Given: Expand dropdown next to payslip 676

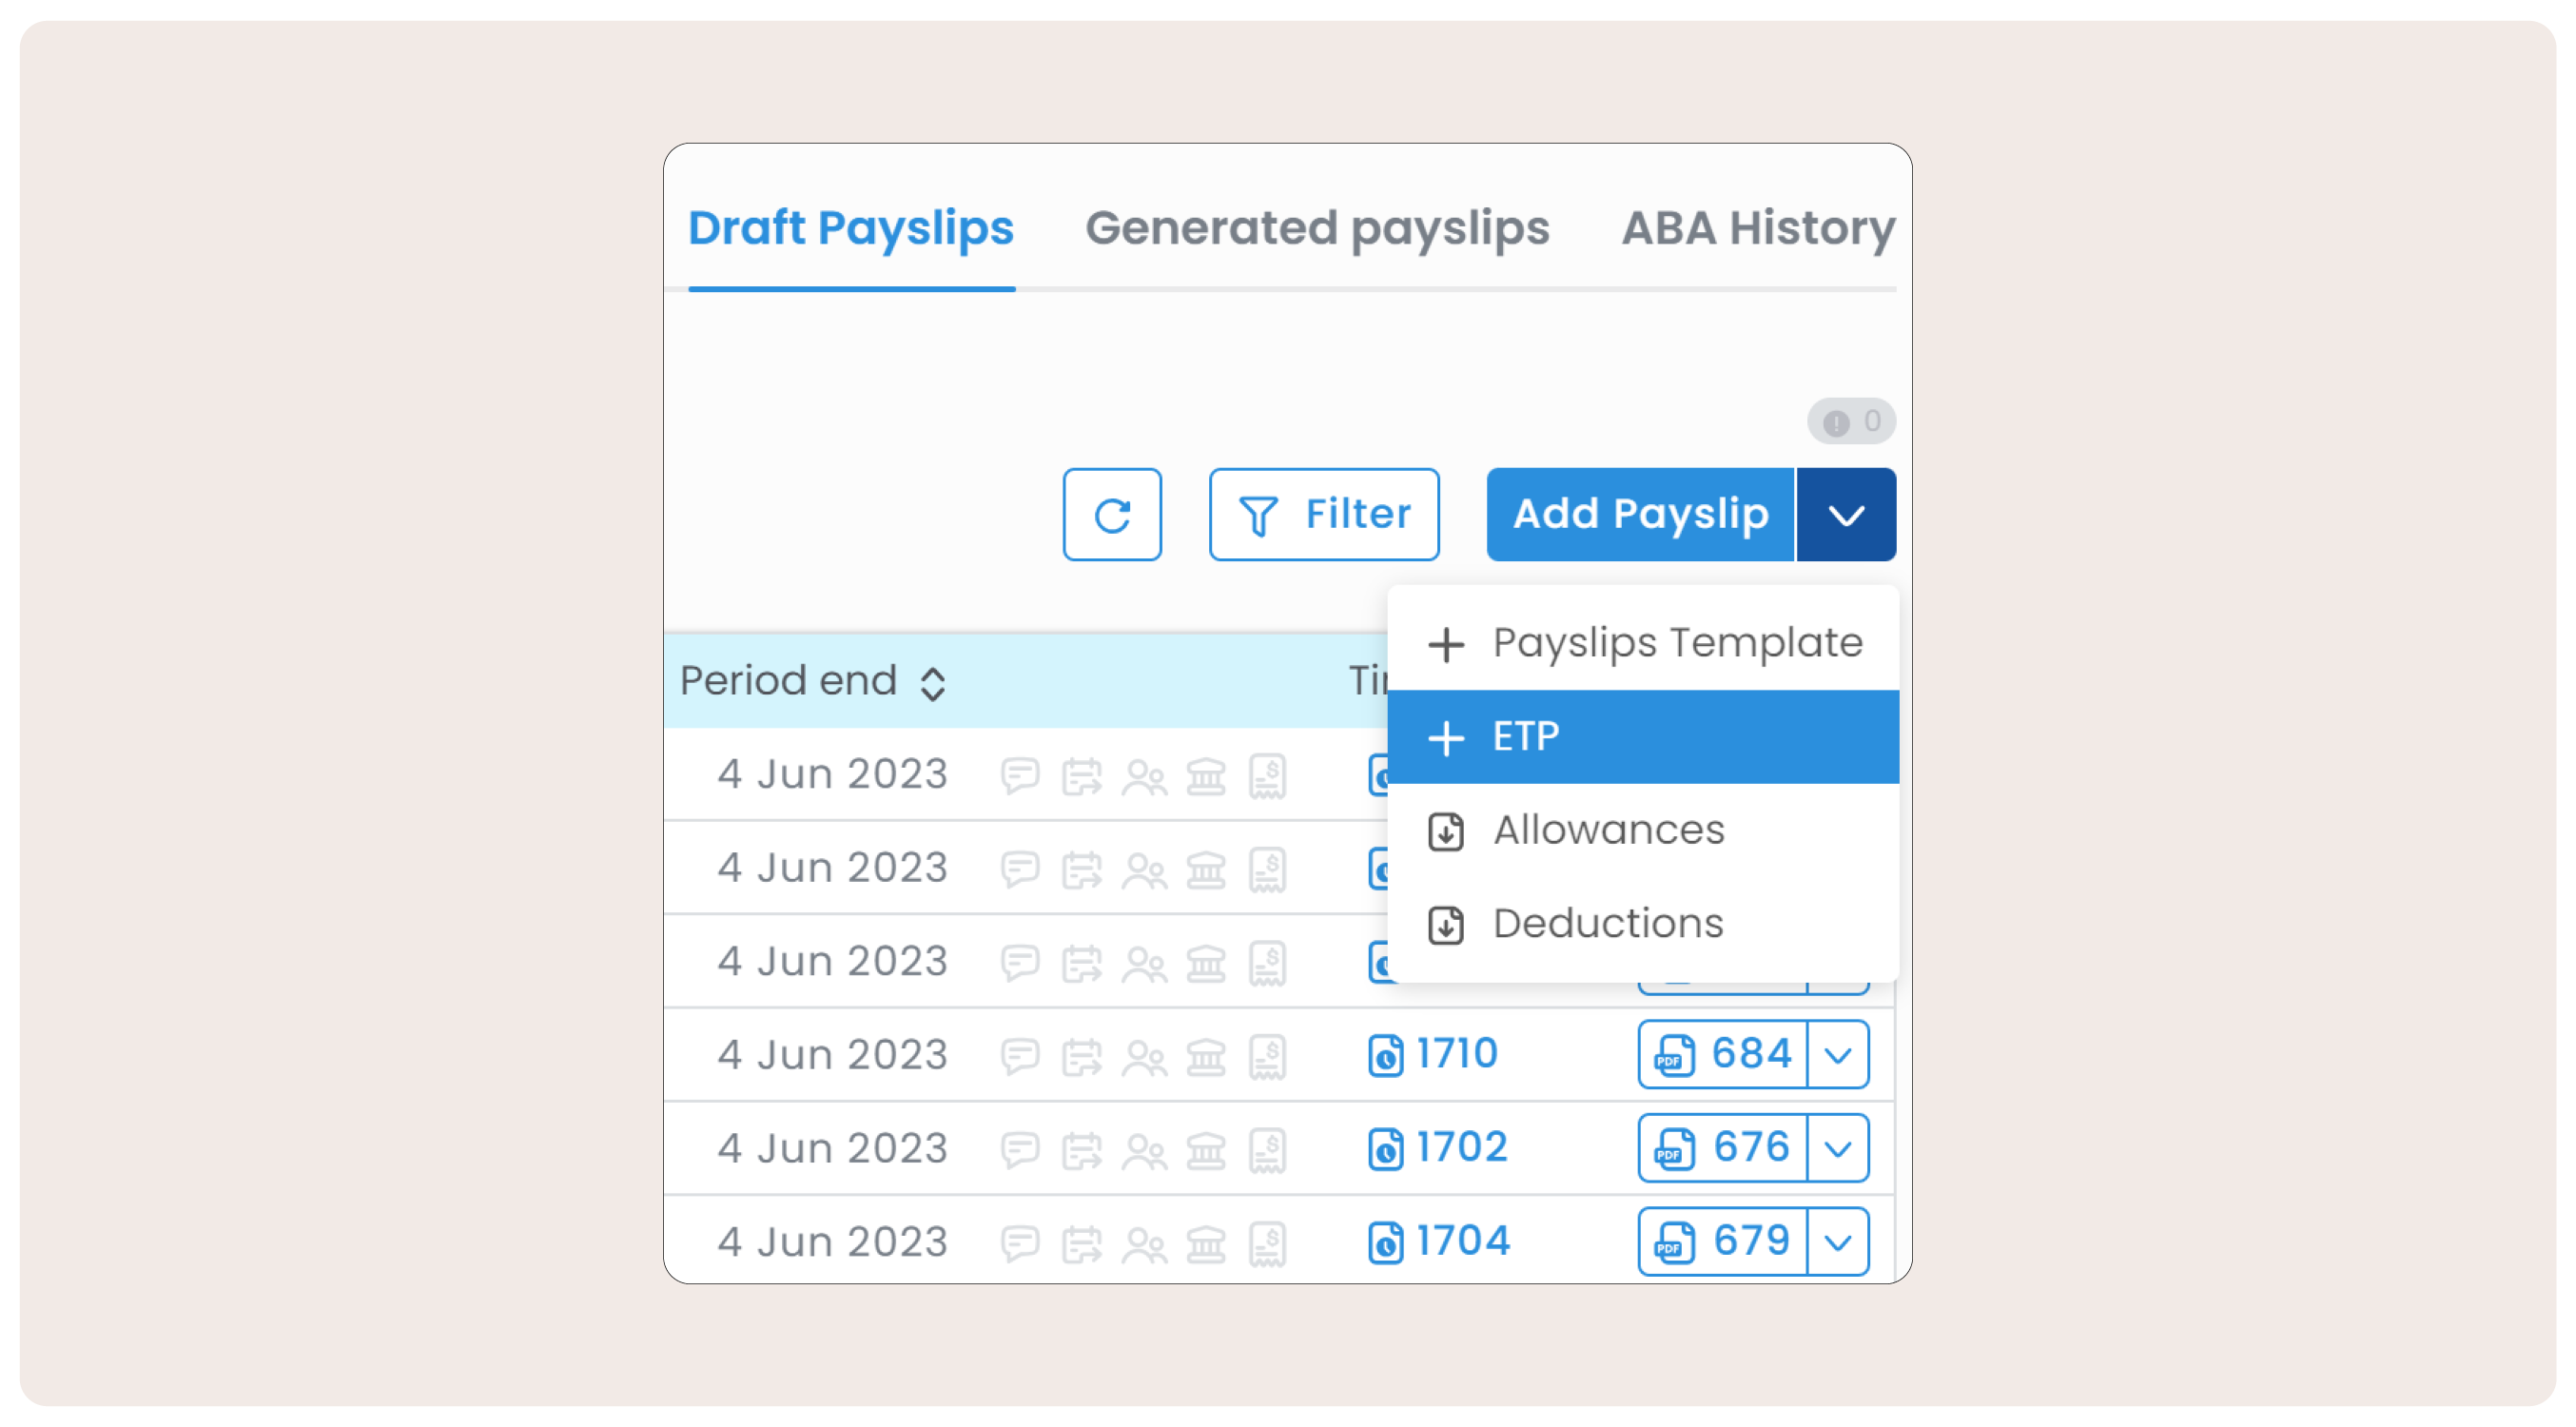Looking at the screenshot, I should click(x=1837, y=1148).
